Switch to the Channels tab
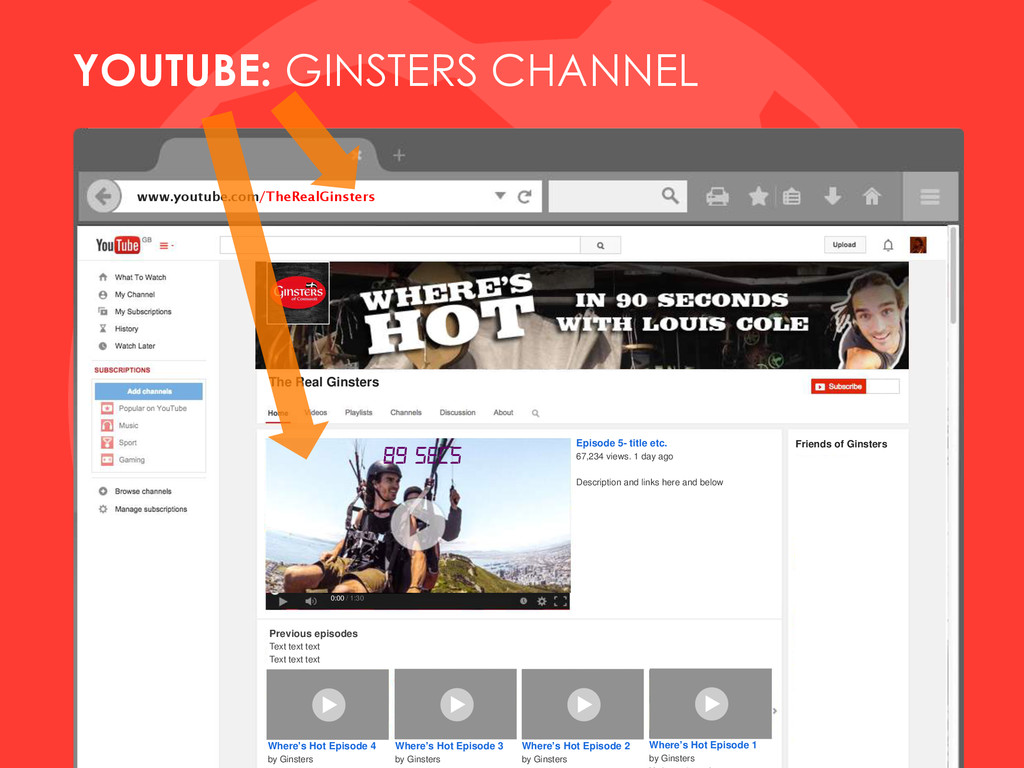Image resolution: width=1024 pixels, height=768 pixels. (406, 413)
